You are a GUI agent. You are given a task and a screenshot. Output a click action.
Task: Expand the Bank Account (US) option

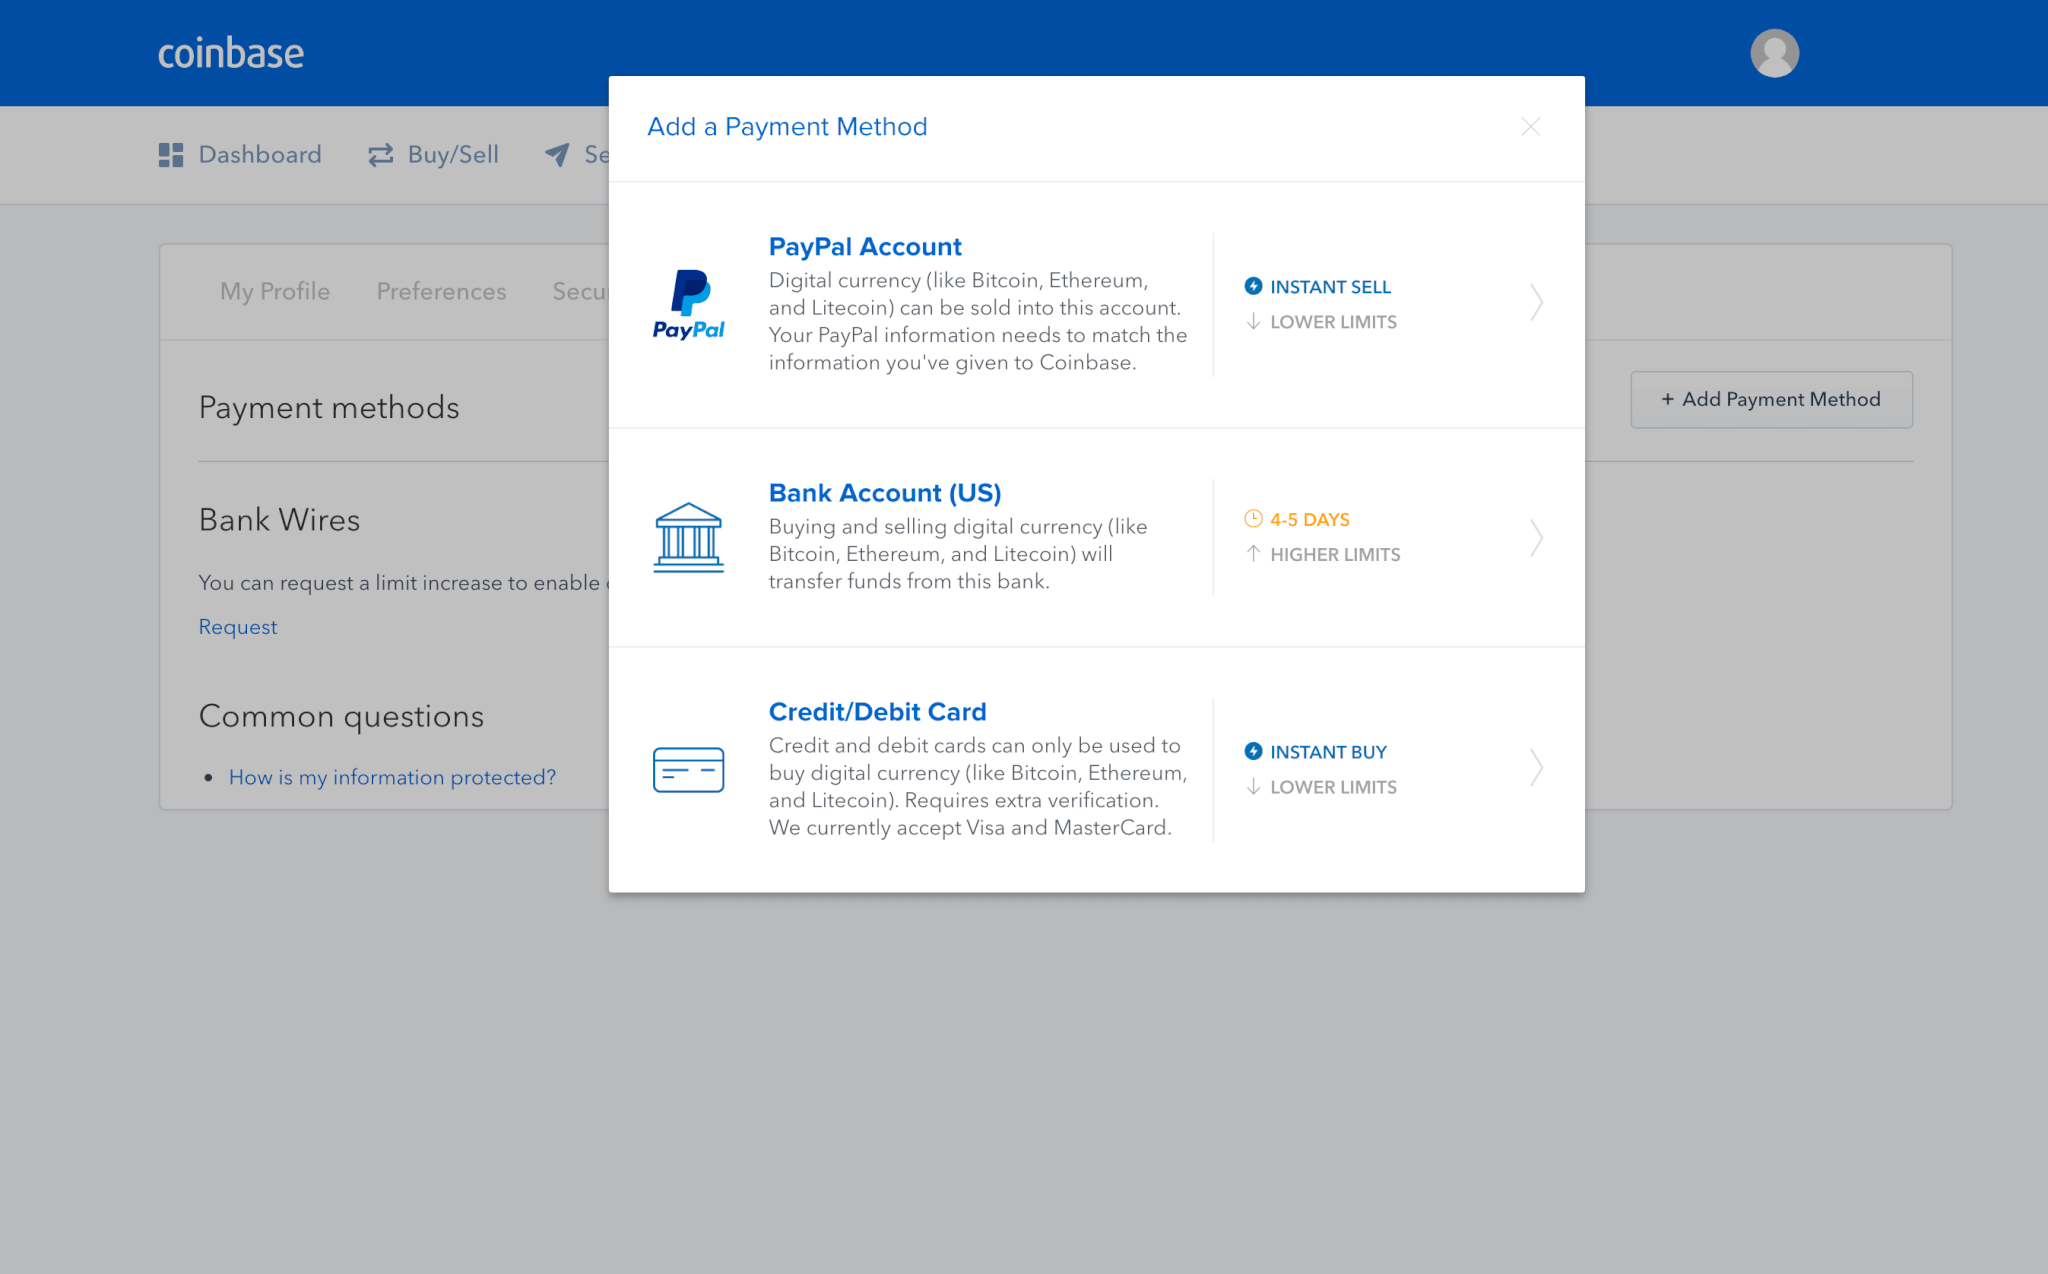(x=1536, y=537)
